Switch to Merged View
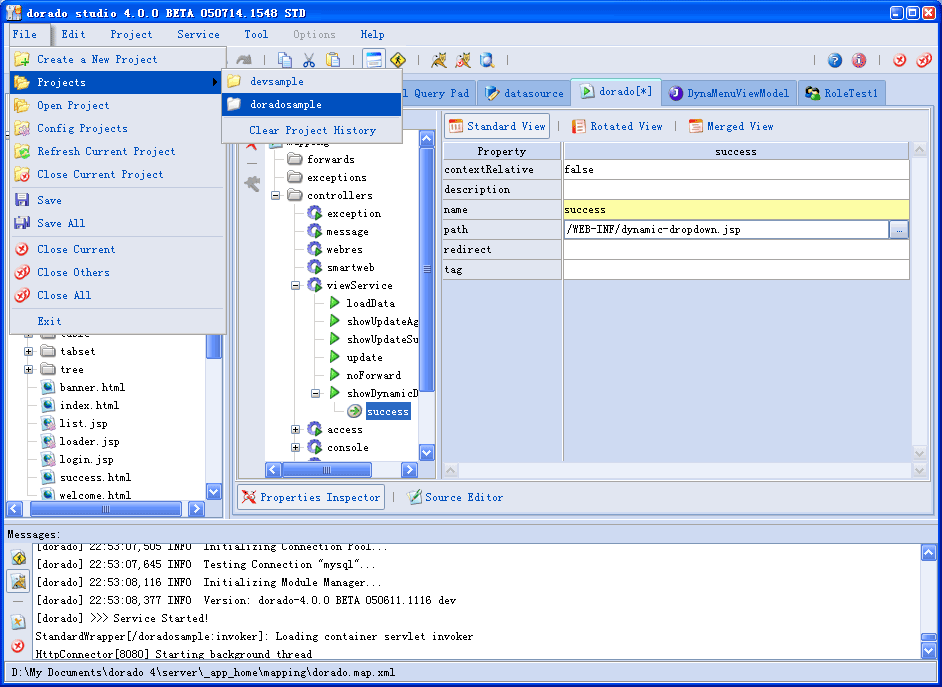 click(x=731, y=126)
